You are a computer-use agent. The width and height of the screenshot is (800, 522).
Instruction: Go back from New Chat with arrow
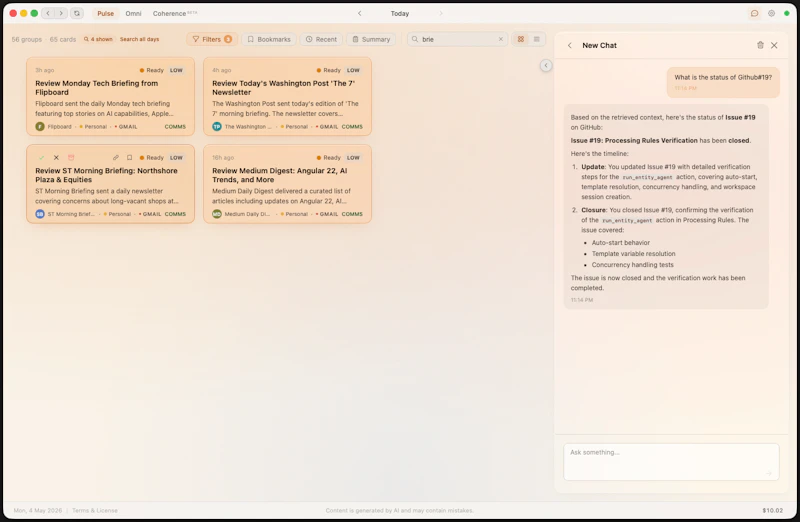569,45
